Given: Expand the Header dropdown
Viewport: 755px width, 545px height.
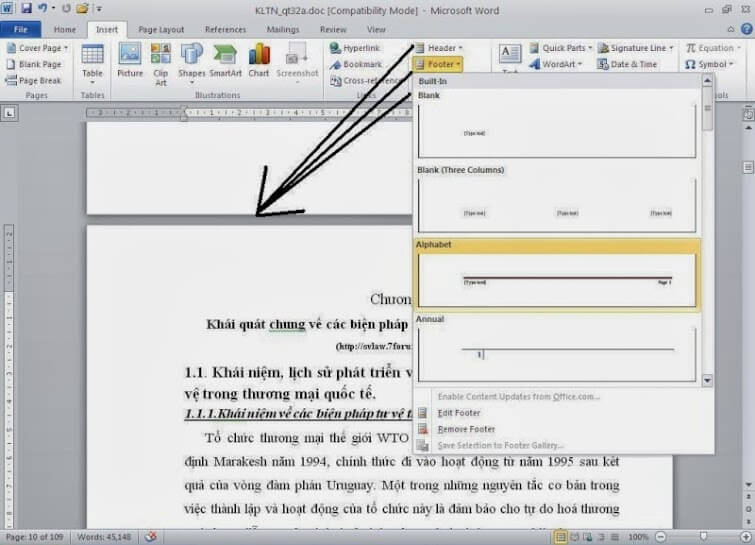Looking at the screenshot, I should tap(440, 48).
